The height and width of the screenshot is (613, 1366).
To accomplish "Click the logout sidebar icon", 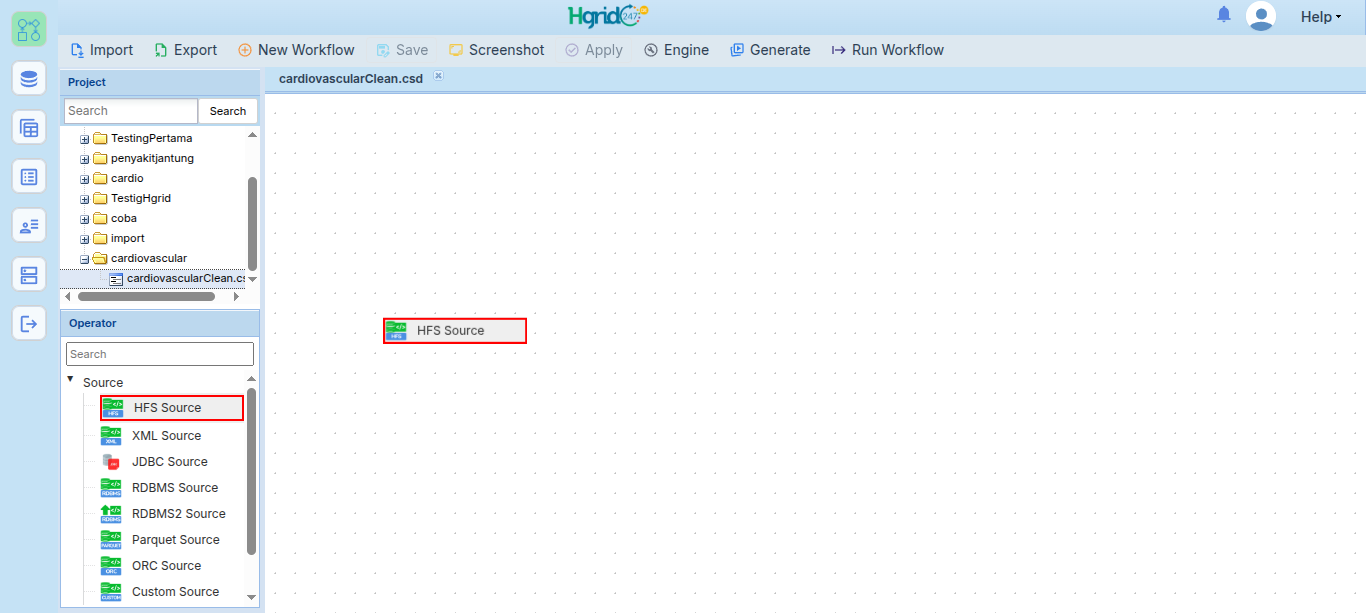I will 29,323.
